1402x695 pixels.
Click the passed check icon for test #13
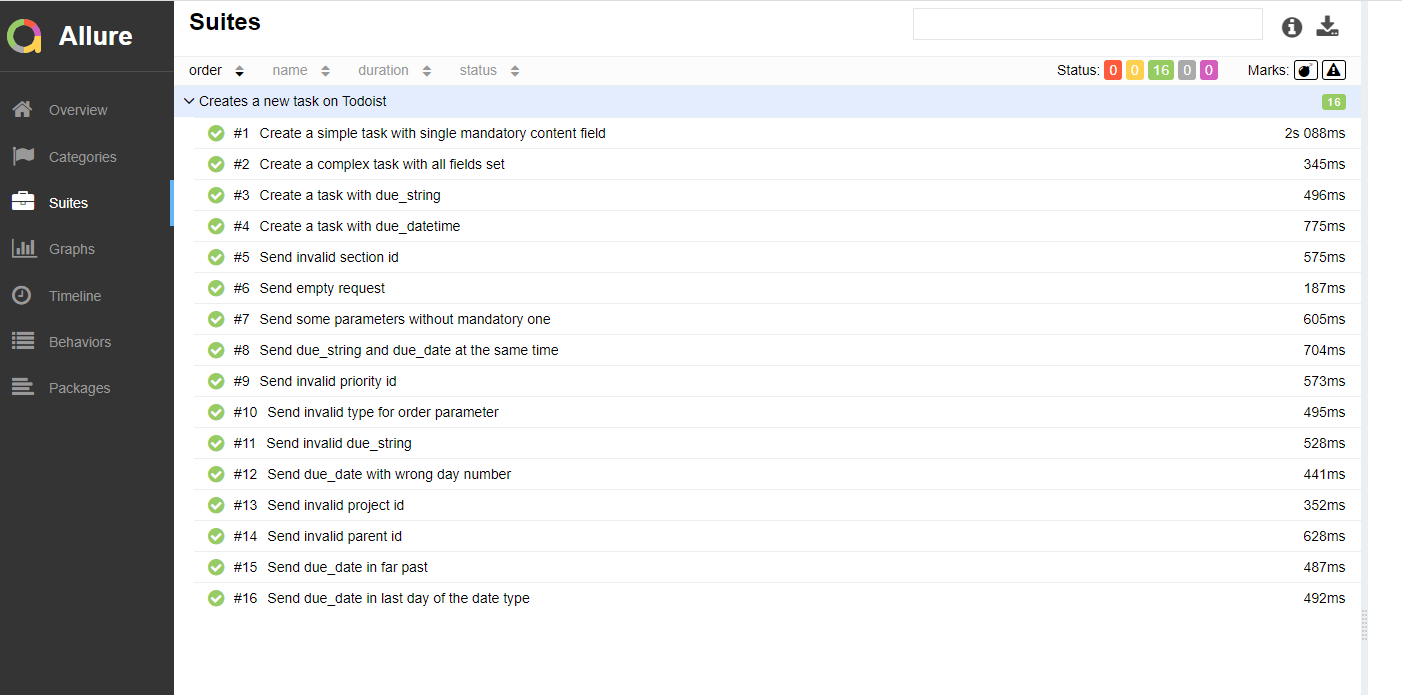coord(216,505)
